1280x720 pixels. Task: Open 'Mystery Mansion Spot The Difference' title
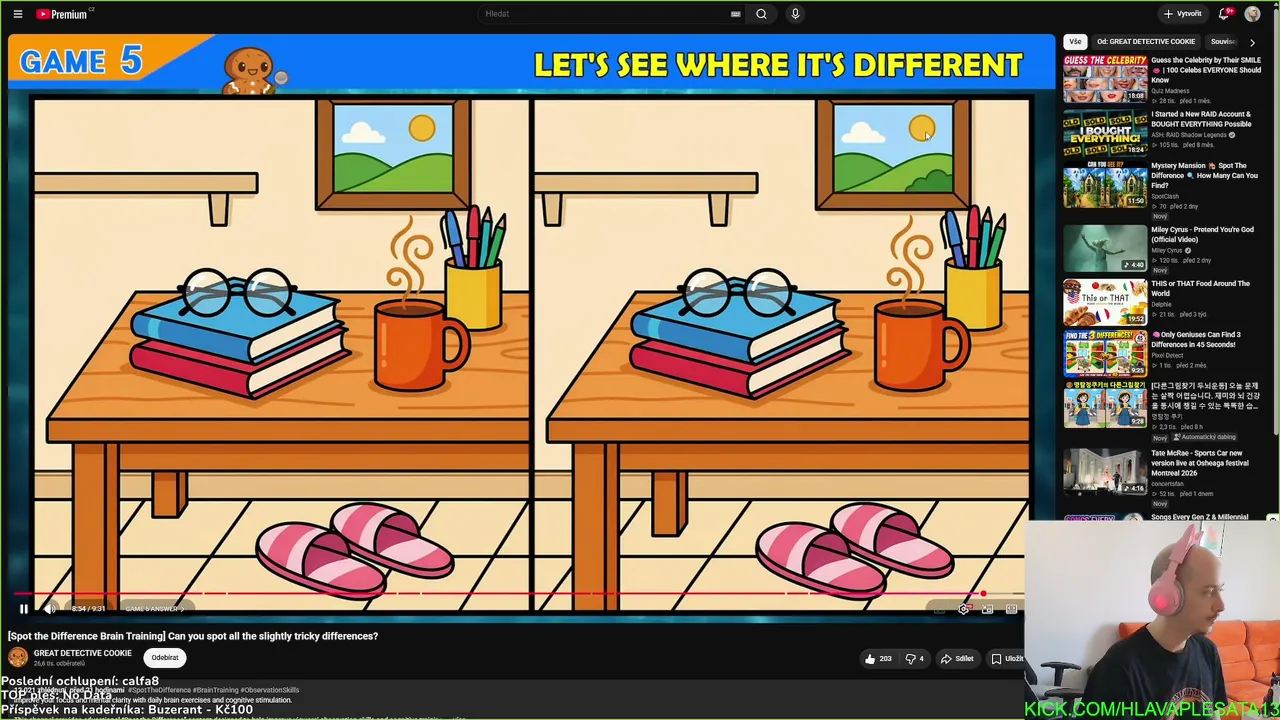[x=1204, y=175]
